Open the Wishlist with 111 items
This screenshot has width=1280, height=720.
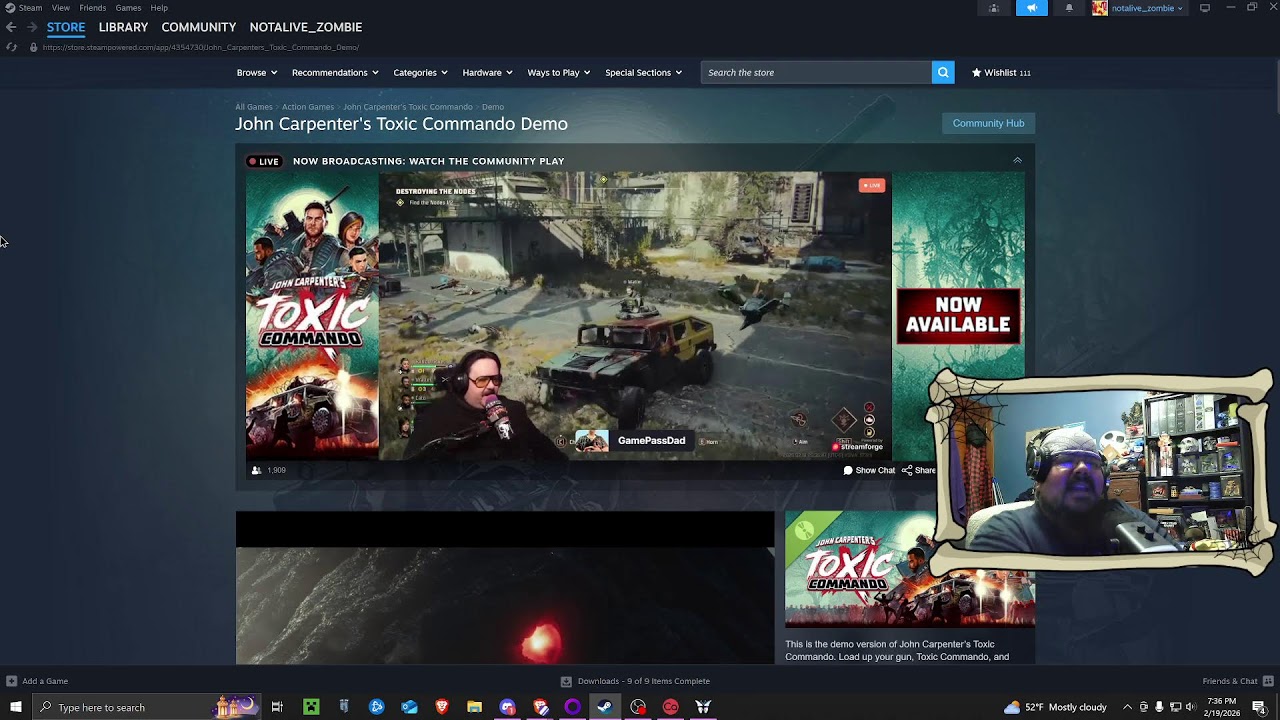[x=1001, y=72]
